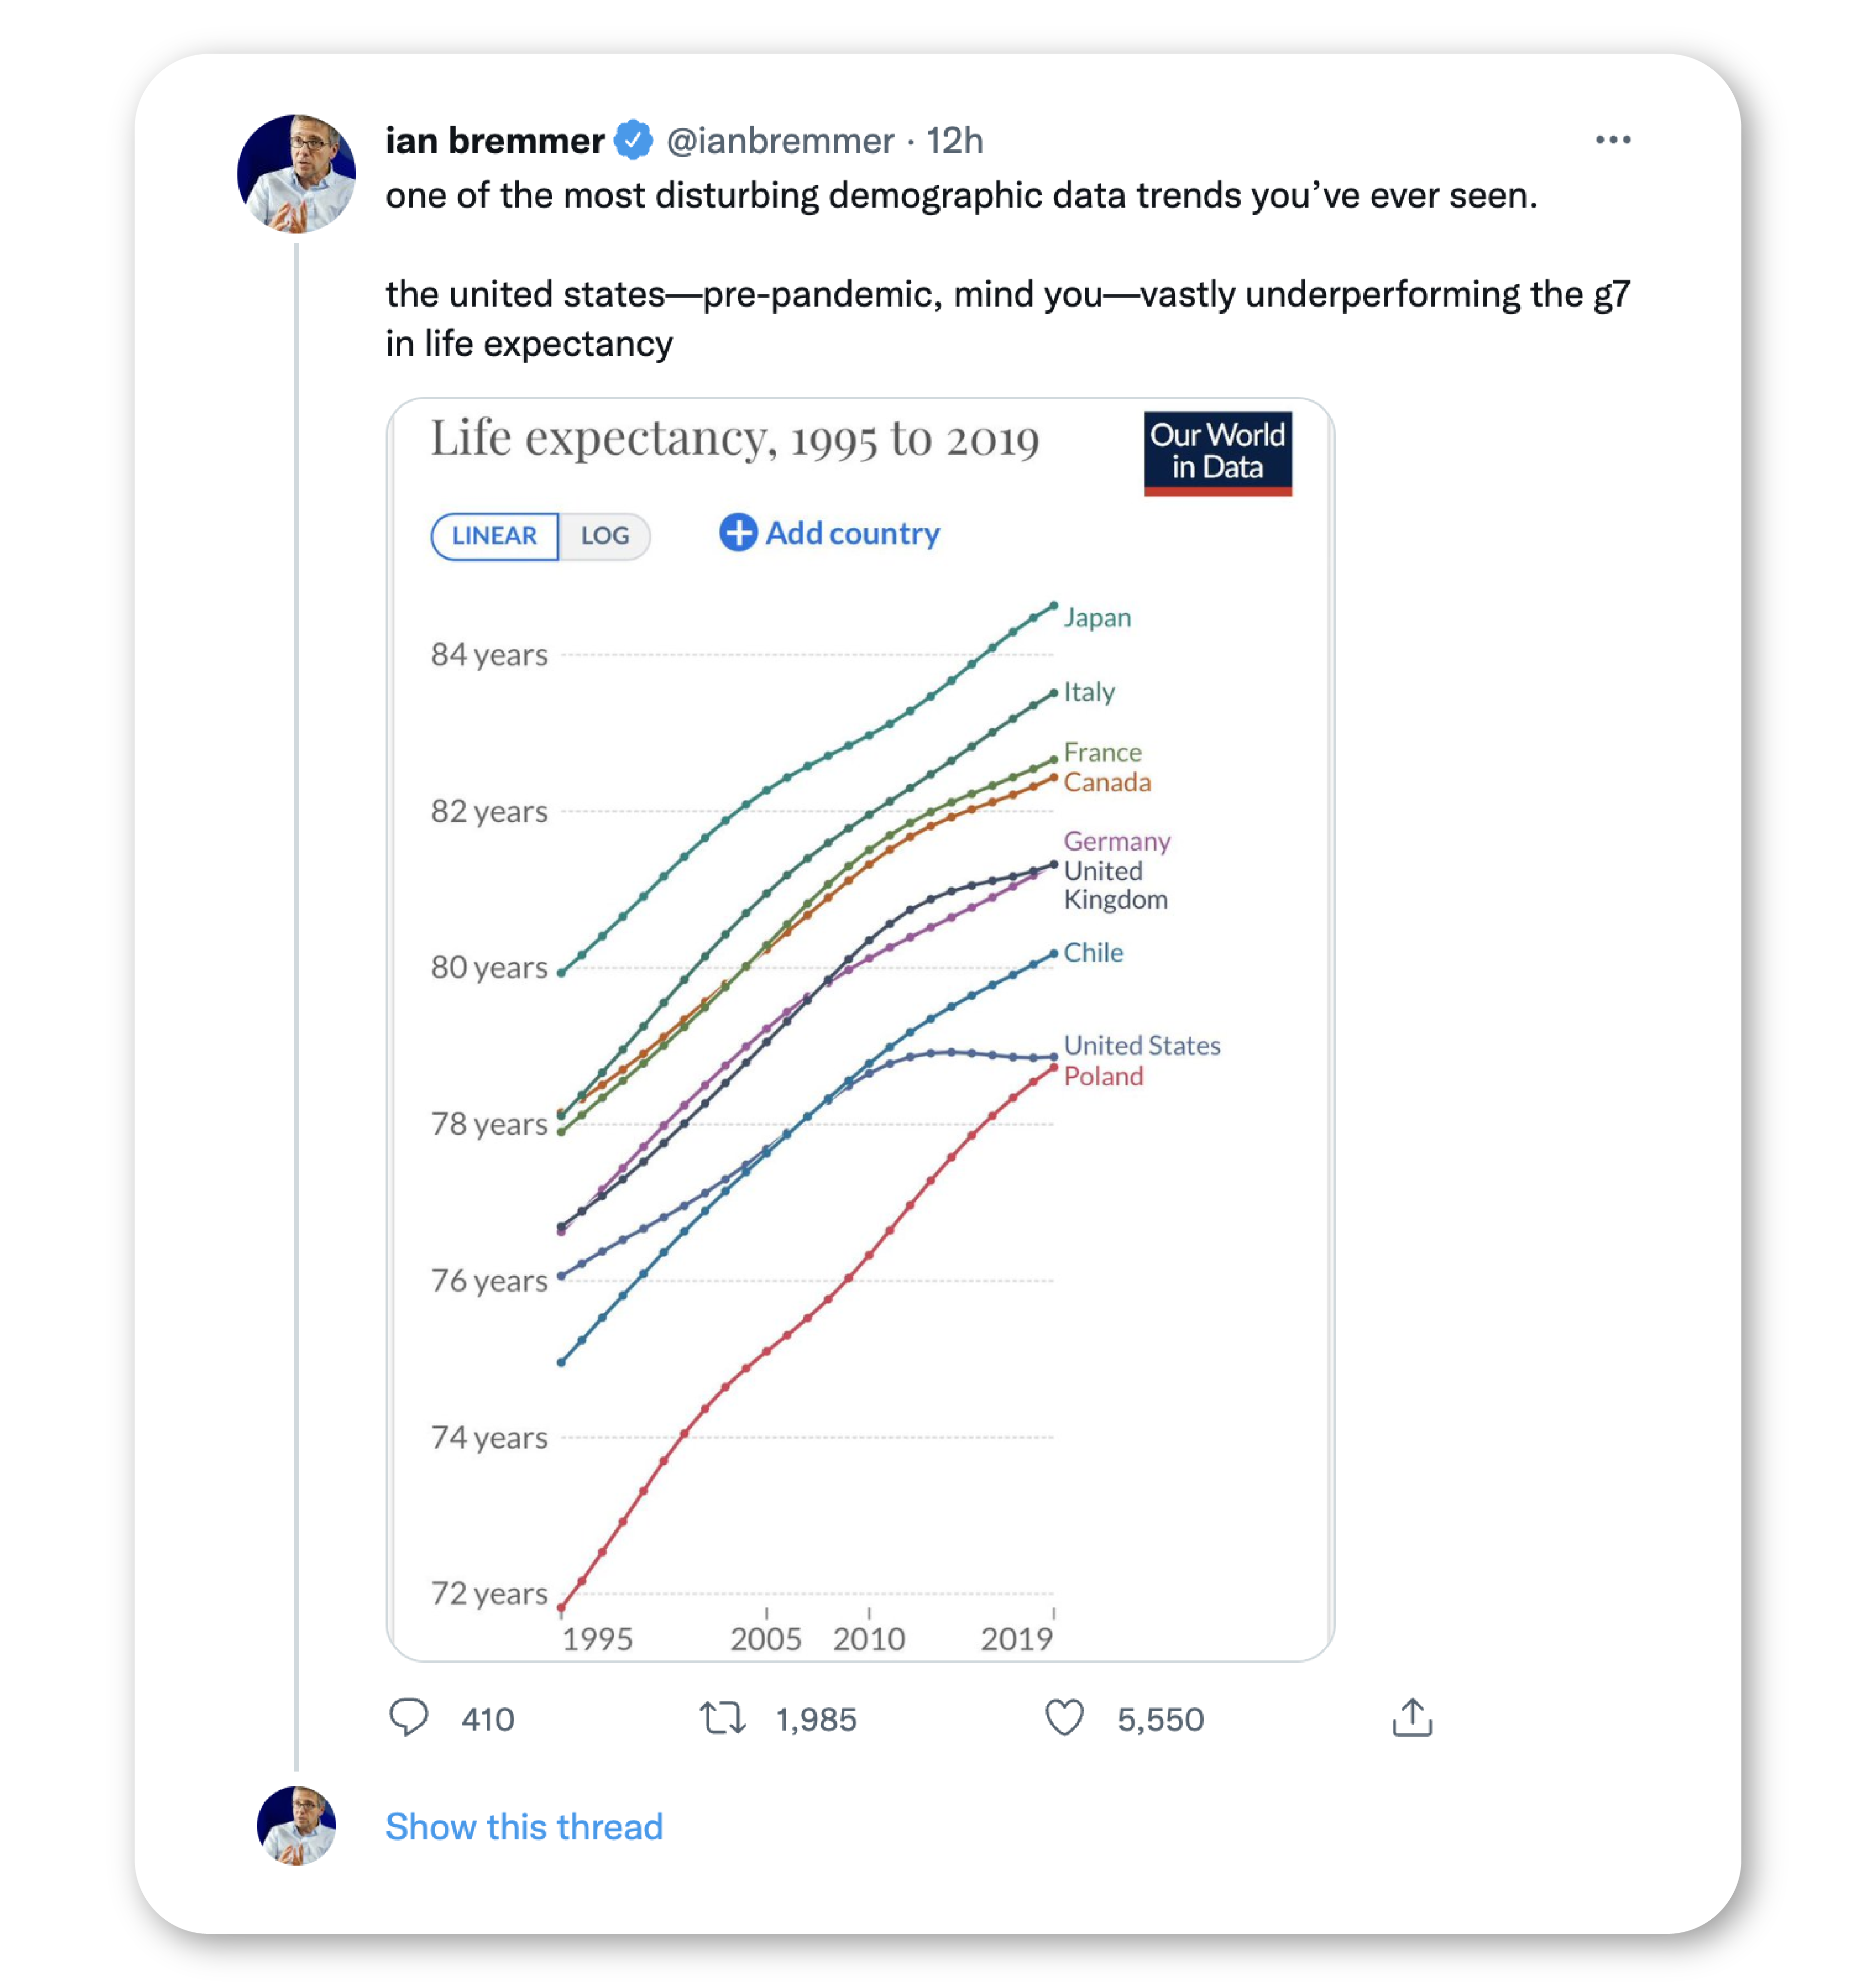Click the reply speech bubble icon
Screen dimensions: 1876x1988
408,1717
